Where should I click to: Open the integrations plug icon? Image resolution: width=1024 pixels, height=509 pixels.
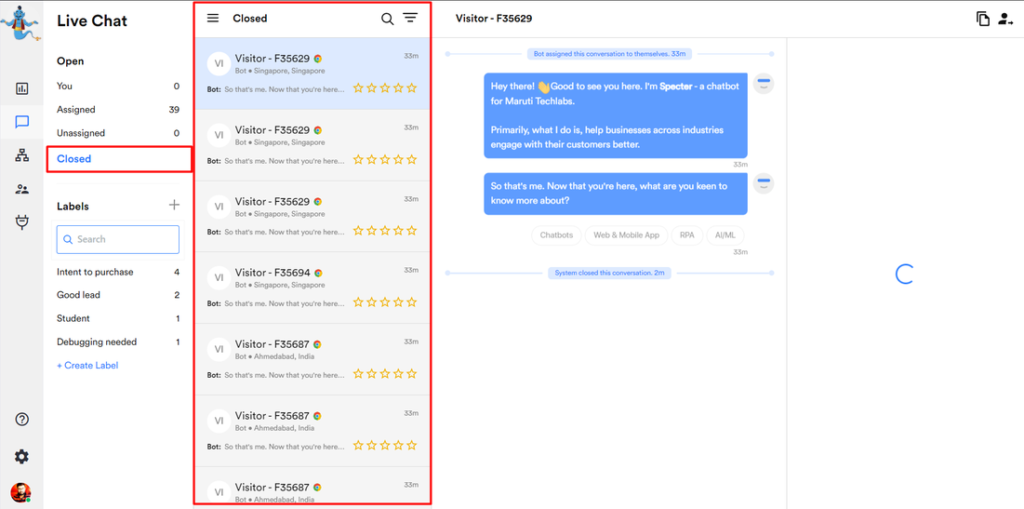22,222
